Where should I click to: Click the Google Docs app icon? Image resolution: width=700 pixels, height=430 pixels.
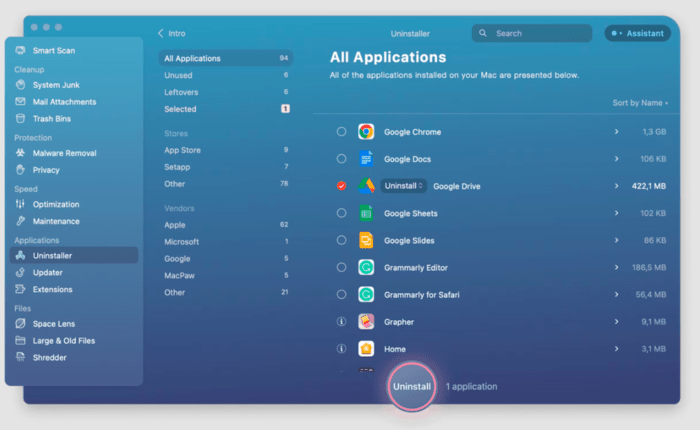tap(366, 159)
